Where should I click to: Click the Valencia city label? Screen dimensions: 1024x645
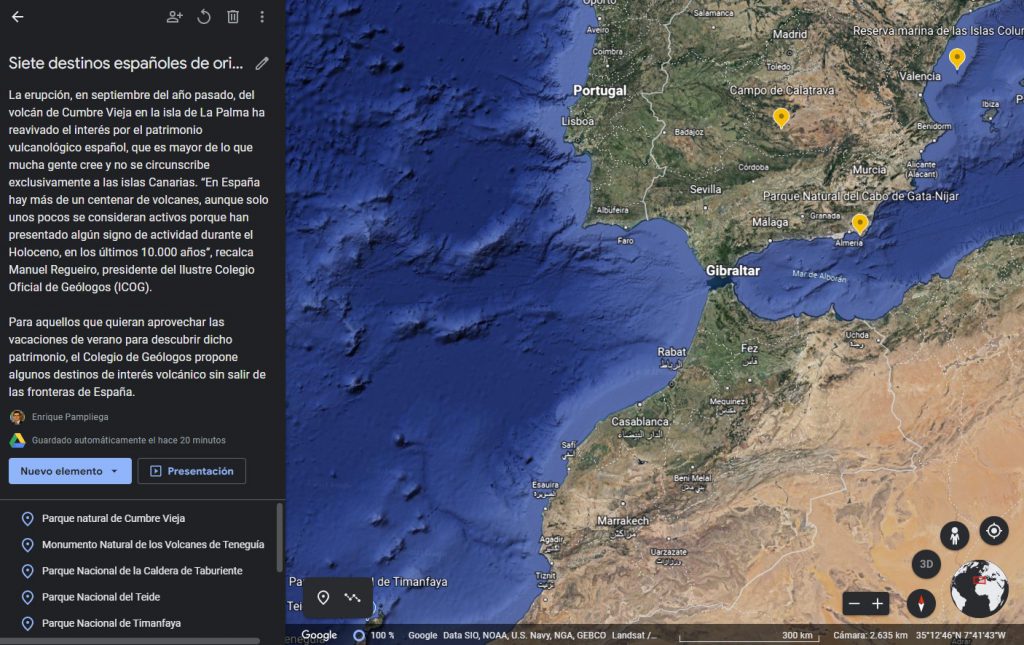[x=920, y=76]
